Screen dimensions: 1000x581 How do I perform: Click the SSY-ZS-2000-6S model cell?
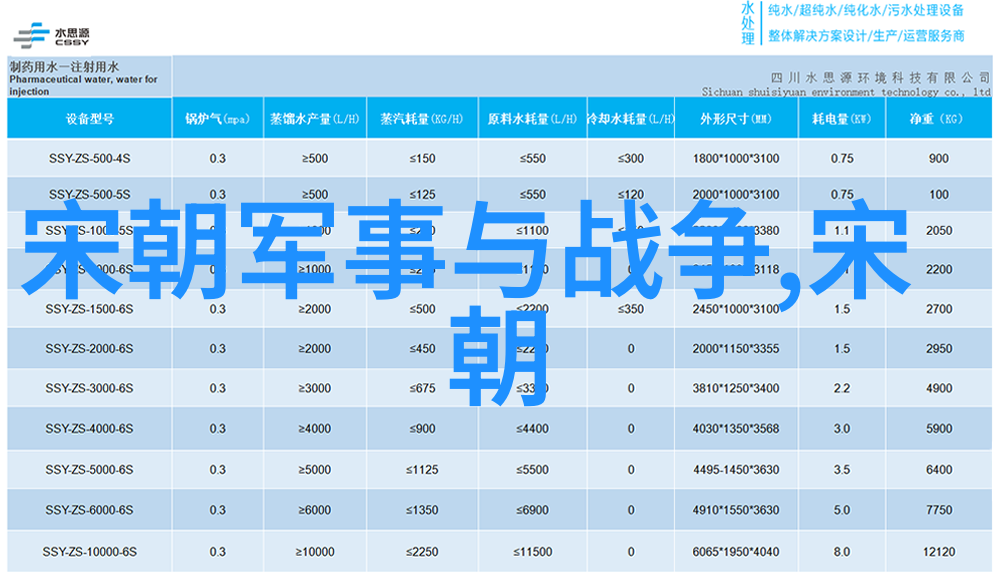coord(89,349)
